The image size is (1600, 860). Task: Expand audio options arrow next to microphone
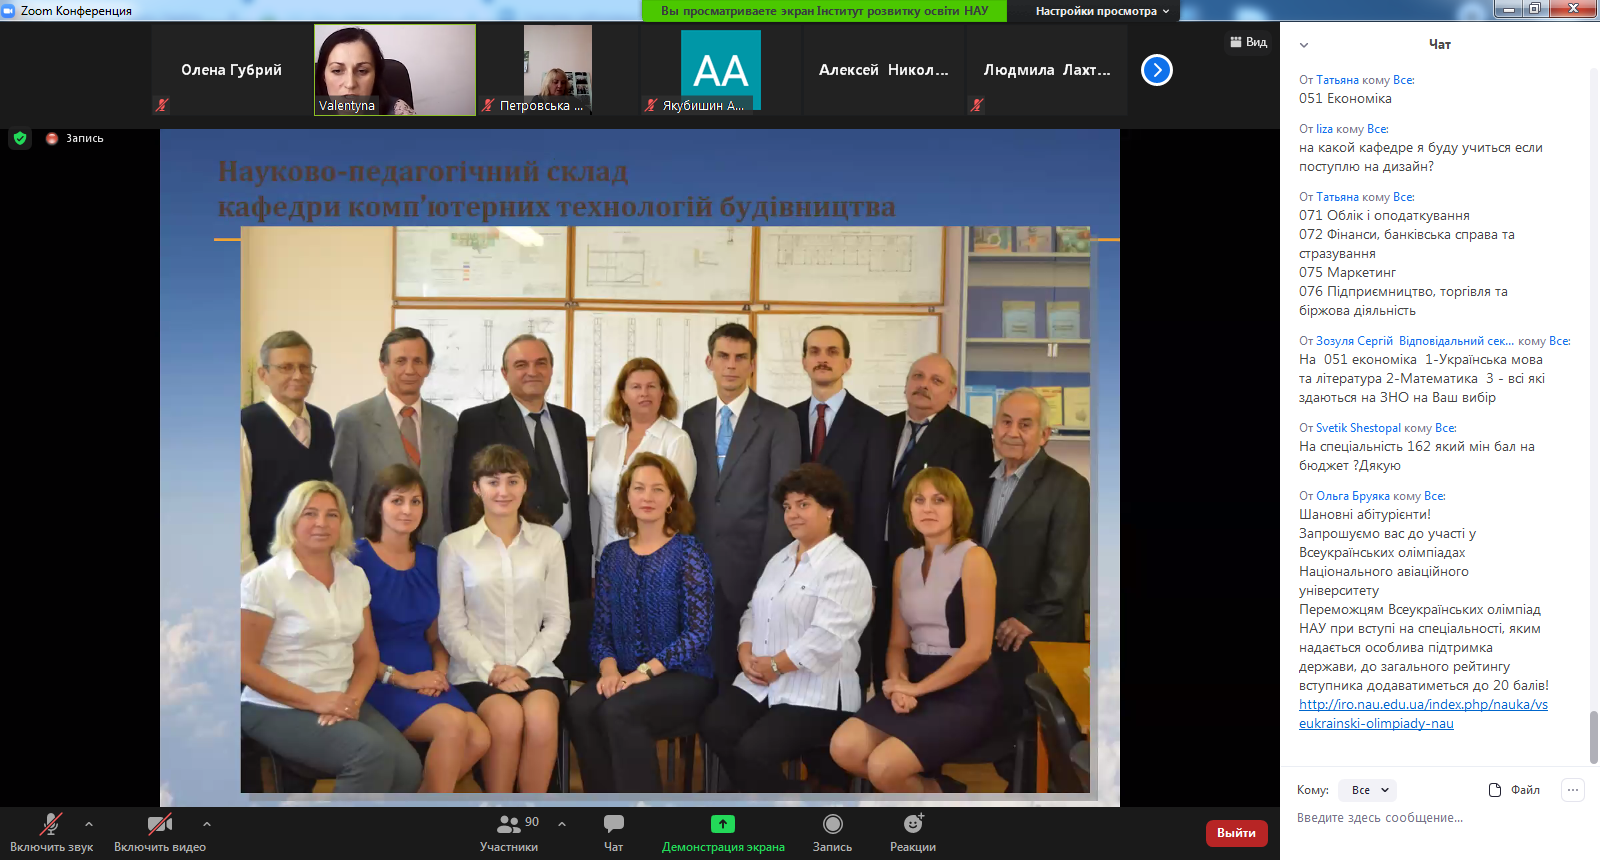(x=89, y=824)
